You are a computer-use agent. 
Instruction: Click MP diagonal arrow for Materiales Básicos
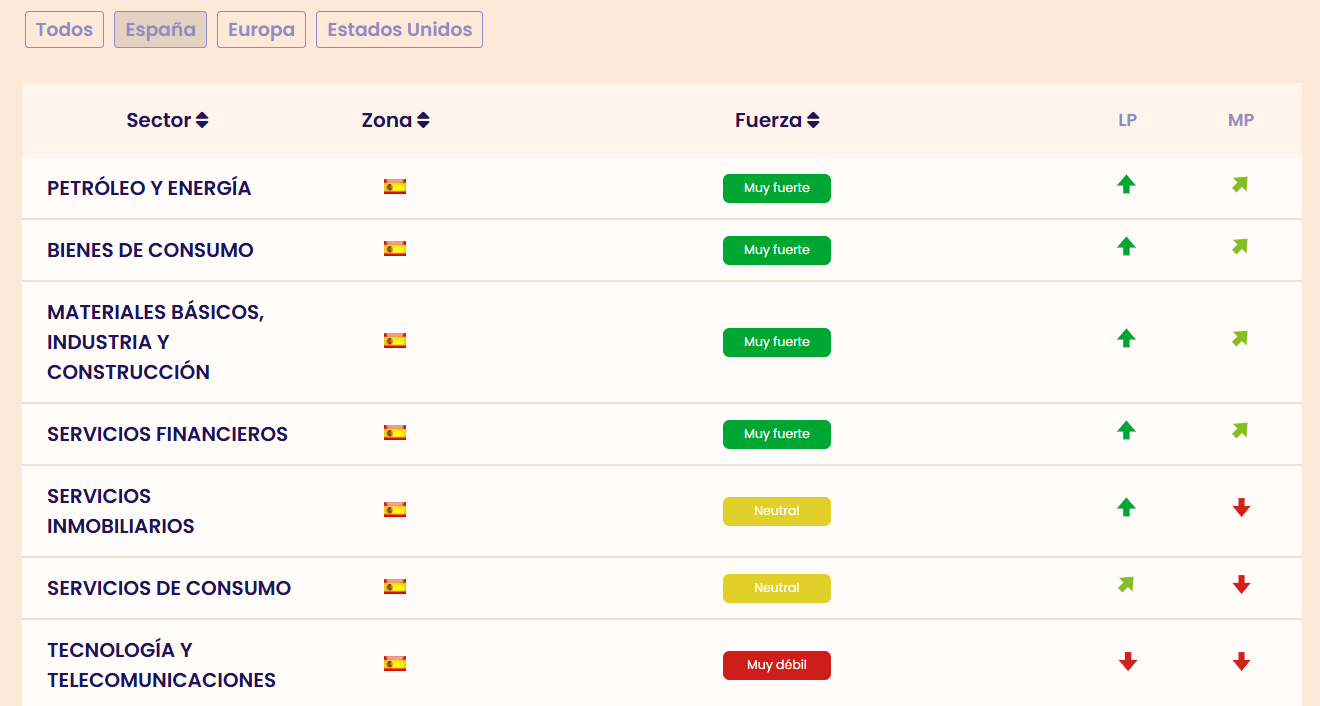pos(1240,338)
